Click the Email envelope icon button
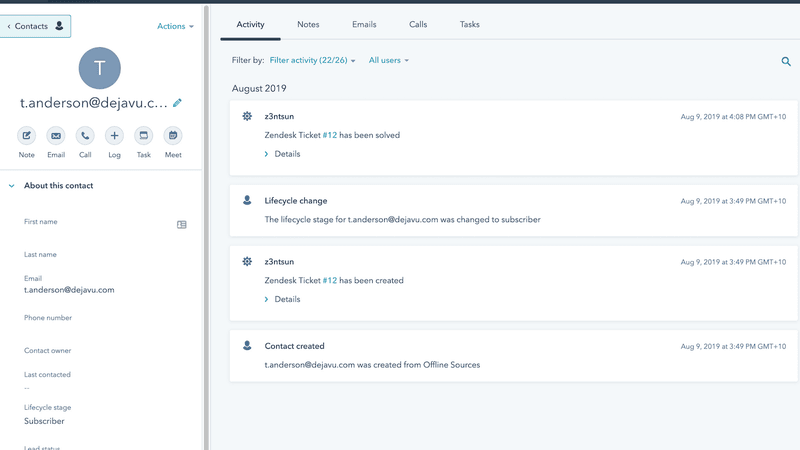 (x=56, y=136)
